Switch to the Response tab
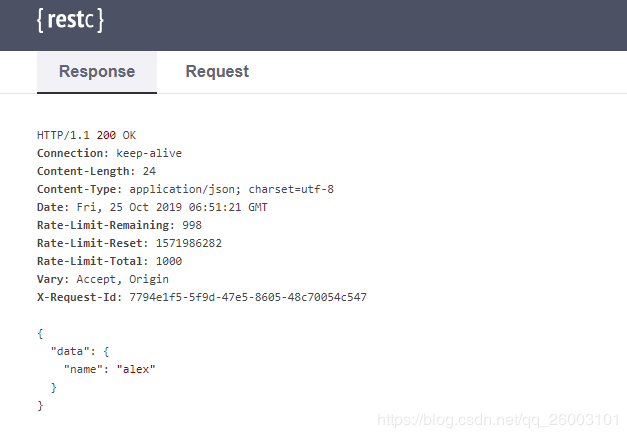627x438 pixels. point(97,72)
